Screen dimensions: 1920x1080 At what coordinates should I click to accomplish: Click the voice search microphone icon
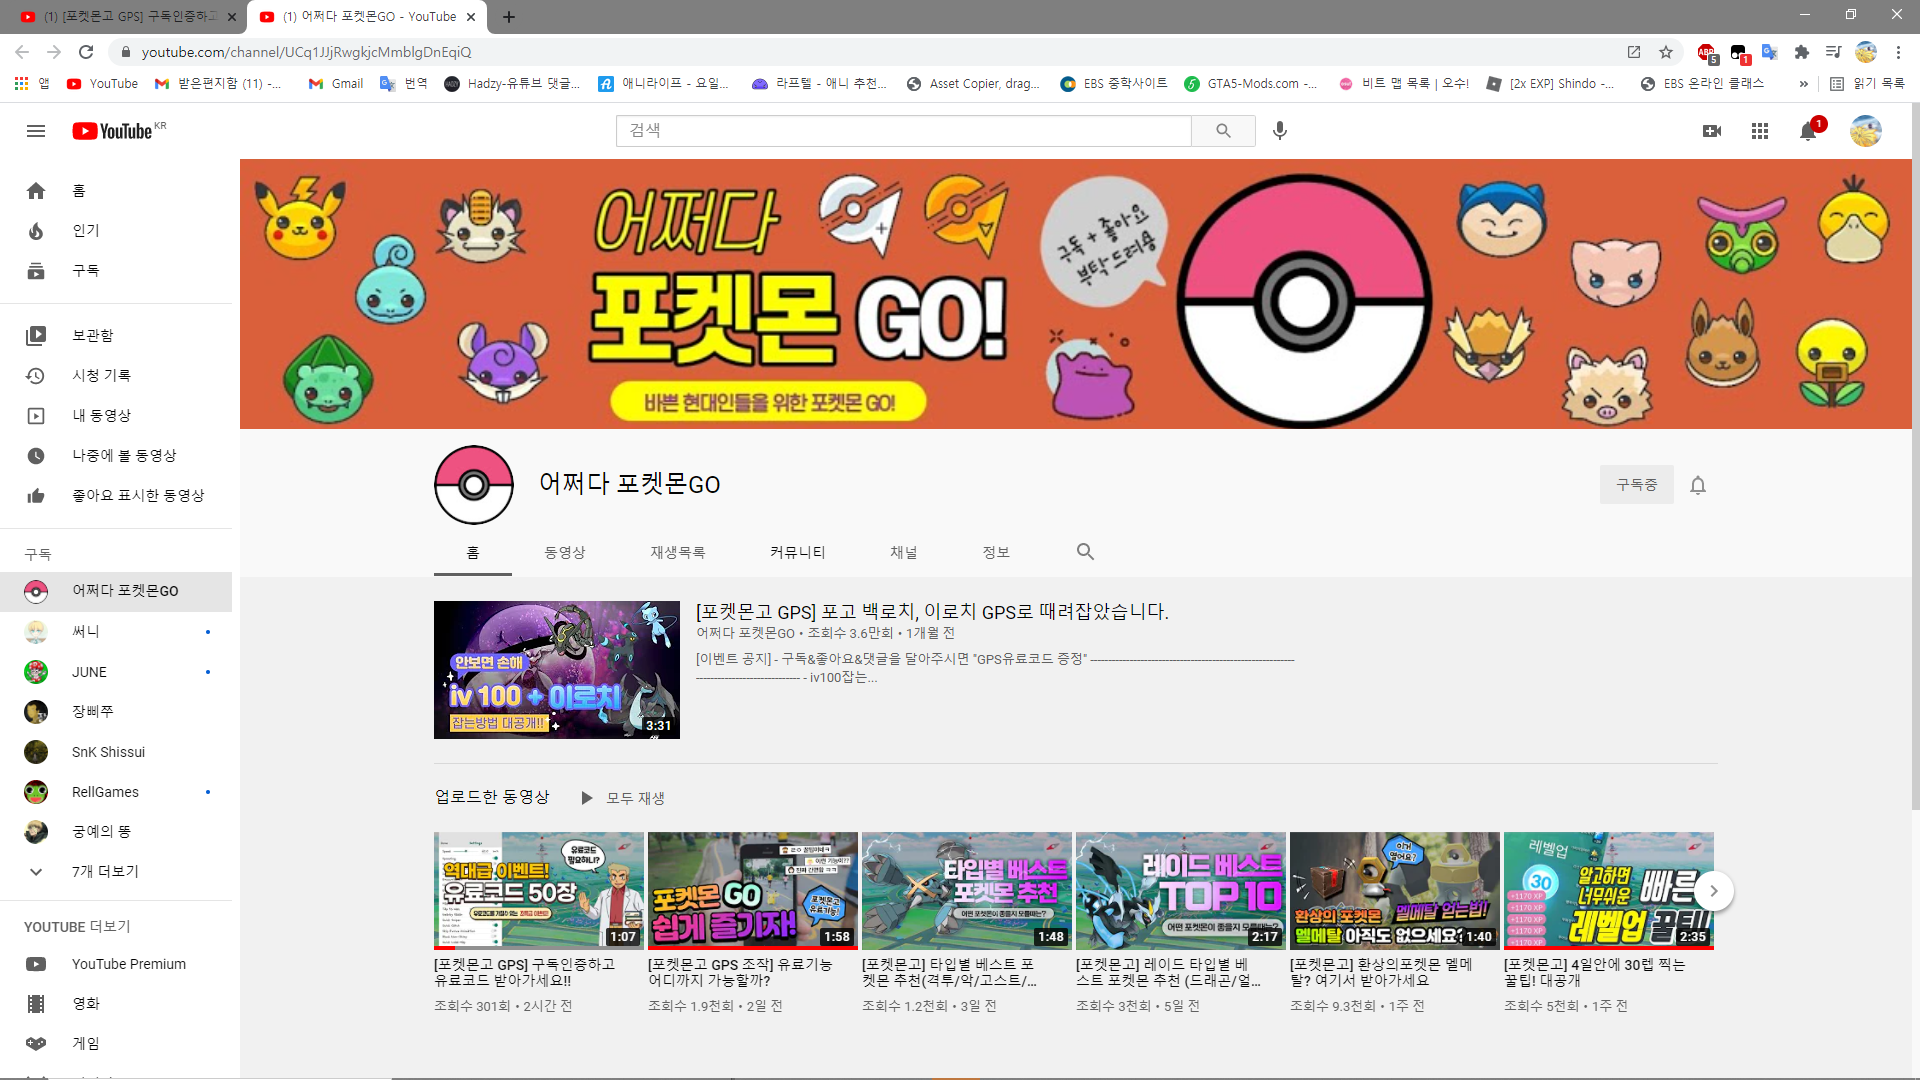(x=1280, y=131)
